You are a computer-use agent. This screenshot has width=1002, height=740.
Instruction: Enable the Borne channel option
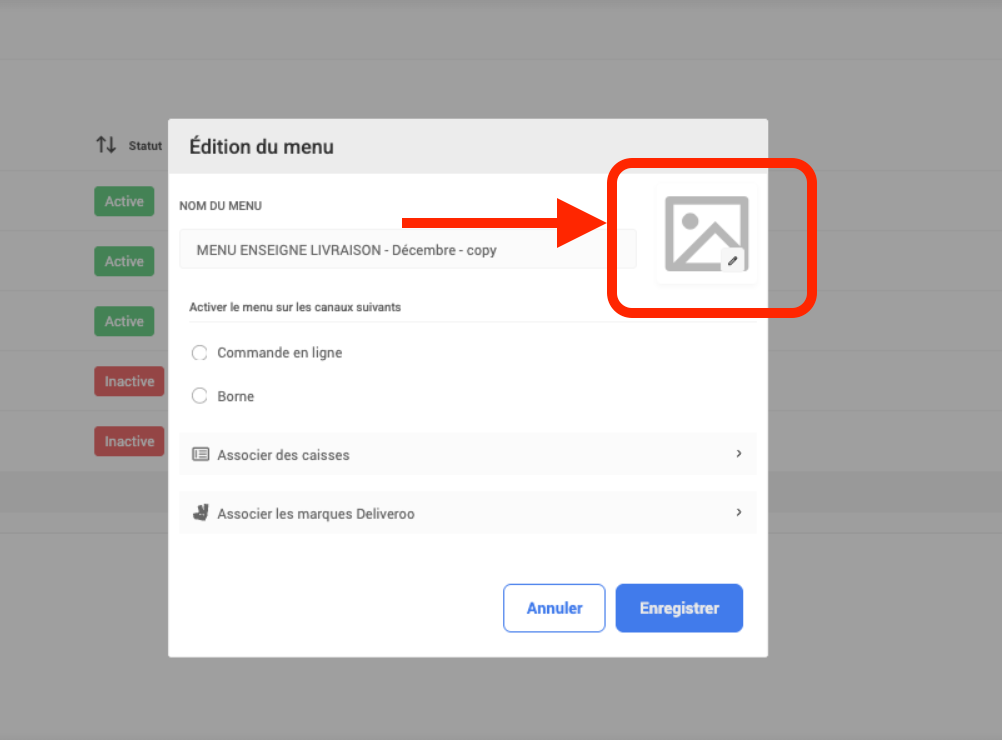pyautogui.click(x=199, y=397)
